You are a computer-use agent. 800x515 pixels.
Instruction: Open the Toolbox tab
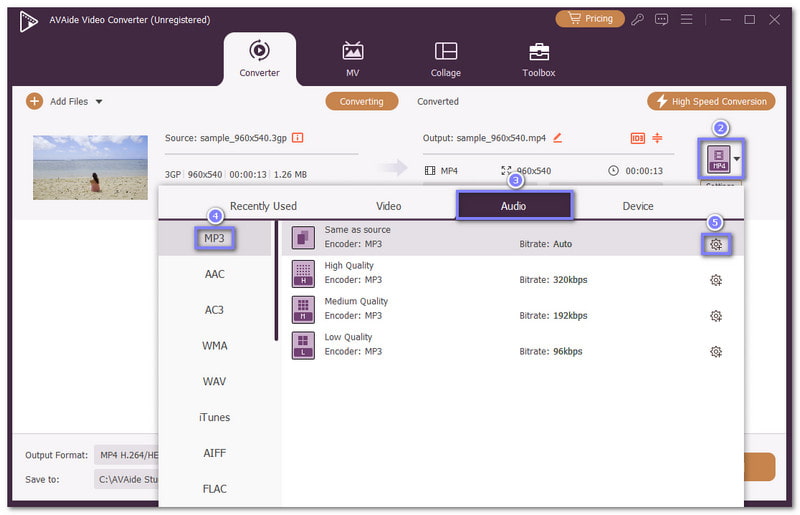[x=539, y=59]
